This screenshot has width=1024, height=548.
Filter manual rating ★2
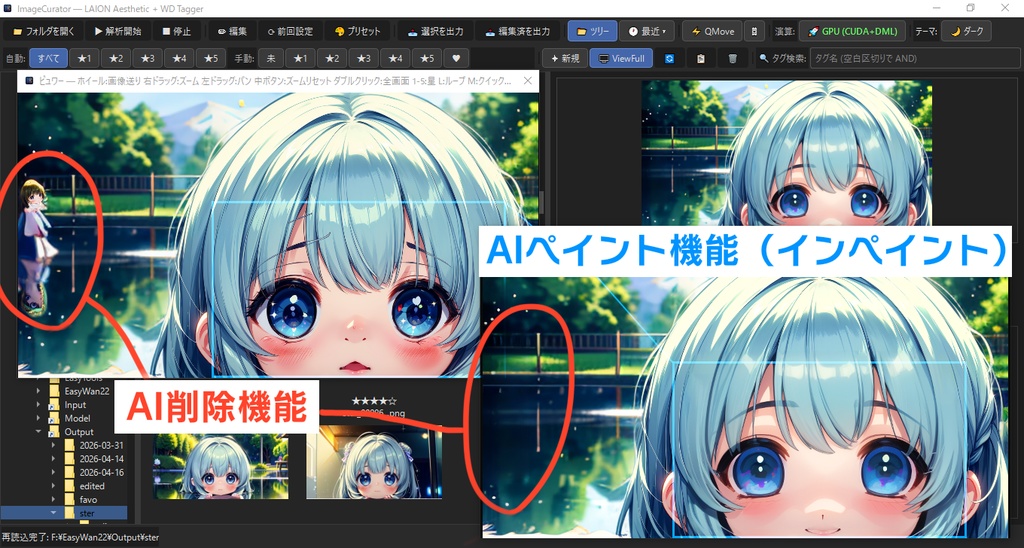(x=332, y=58)
